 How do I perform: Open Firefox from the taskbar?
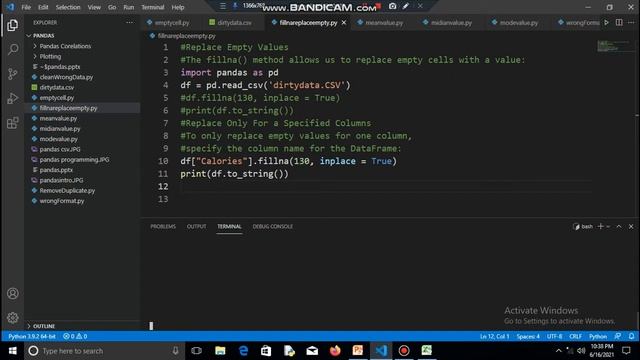coord(335,351)
